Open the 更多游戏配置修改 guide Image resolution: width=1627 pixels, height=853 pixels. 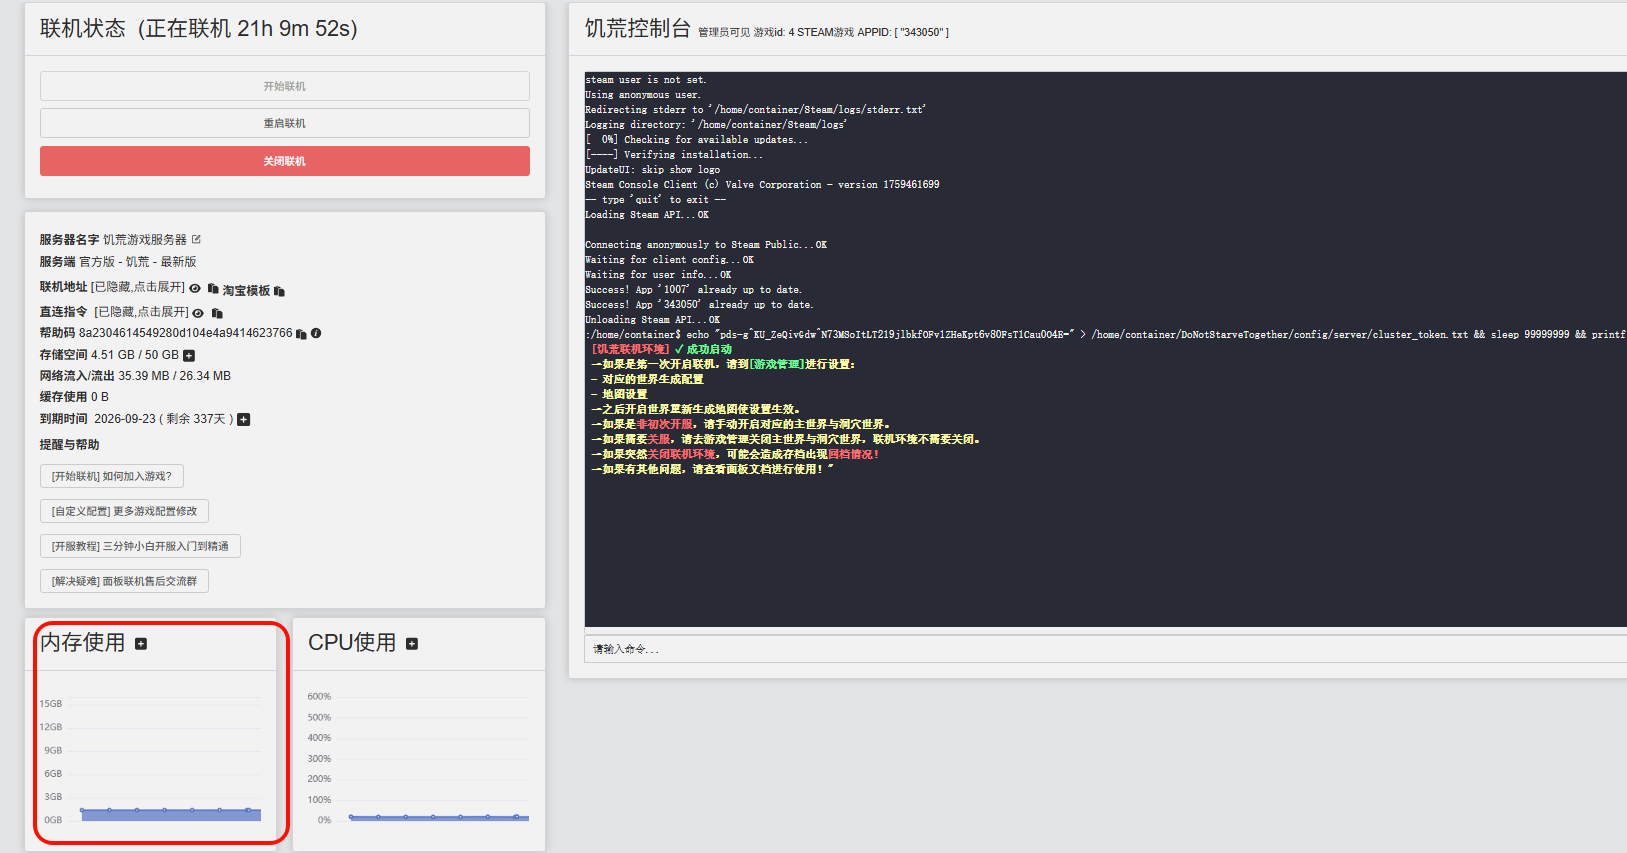124,511
